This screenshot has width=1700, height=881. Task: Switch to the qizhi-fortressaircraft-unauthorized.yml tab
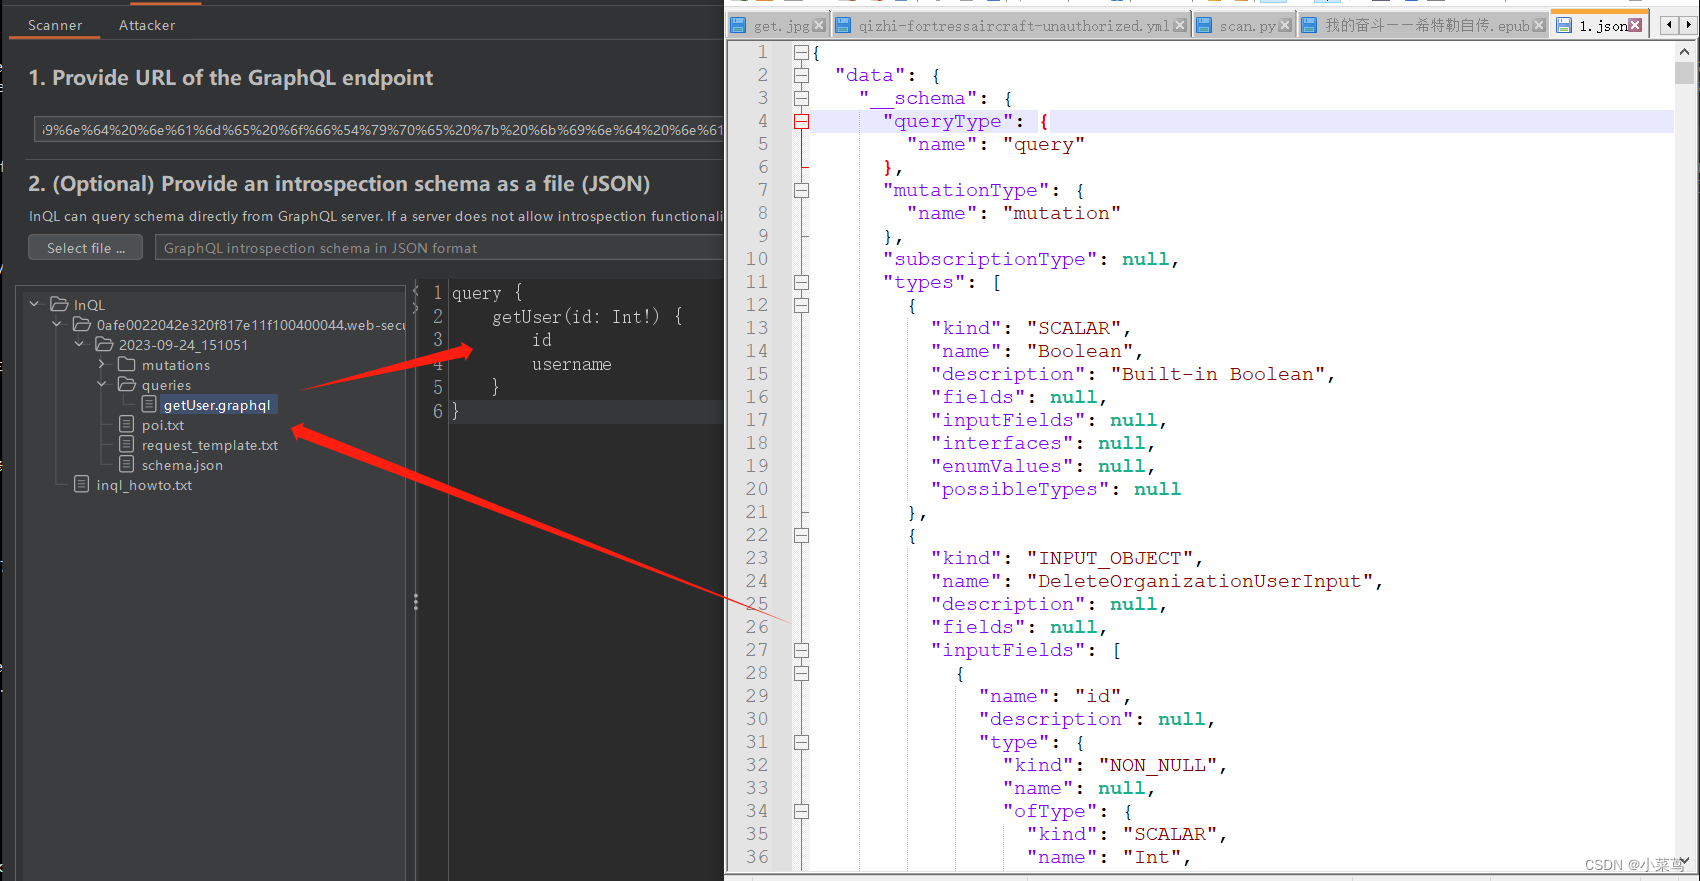1013,26
